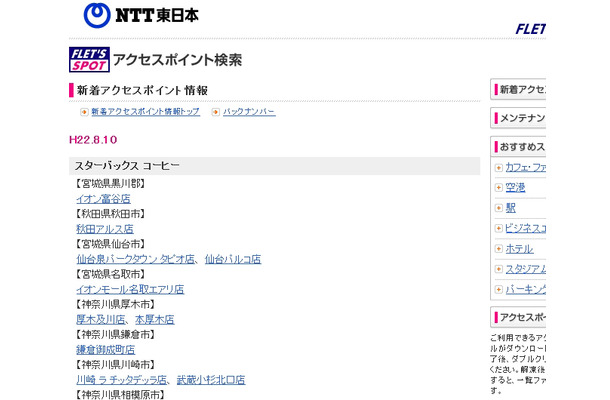Screen dimensions: 610x400
Task: Click 新着アクセスポイント情報 main heading
Action: point(142,90)
